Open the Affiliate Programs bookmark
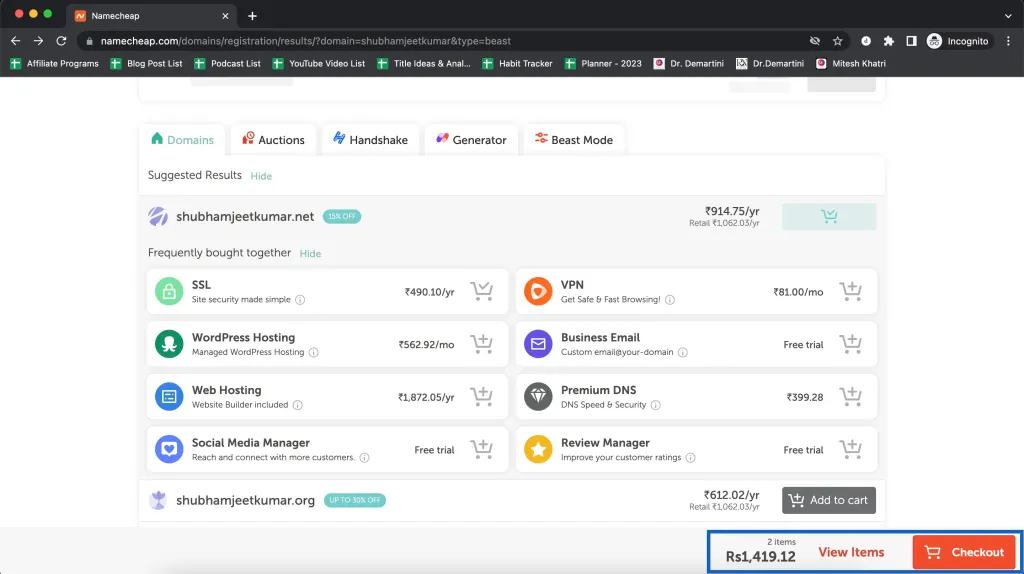This screenshot has width=1024, height=574. pos(54,63)
